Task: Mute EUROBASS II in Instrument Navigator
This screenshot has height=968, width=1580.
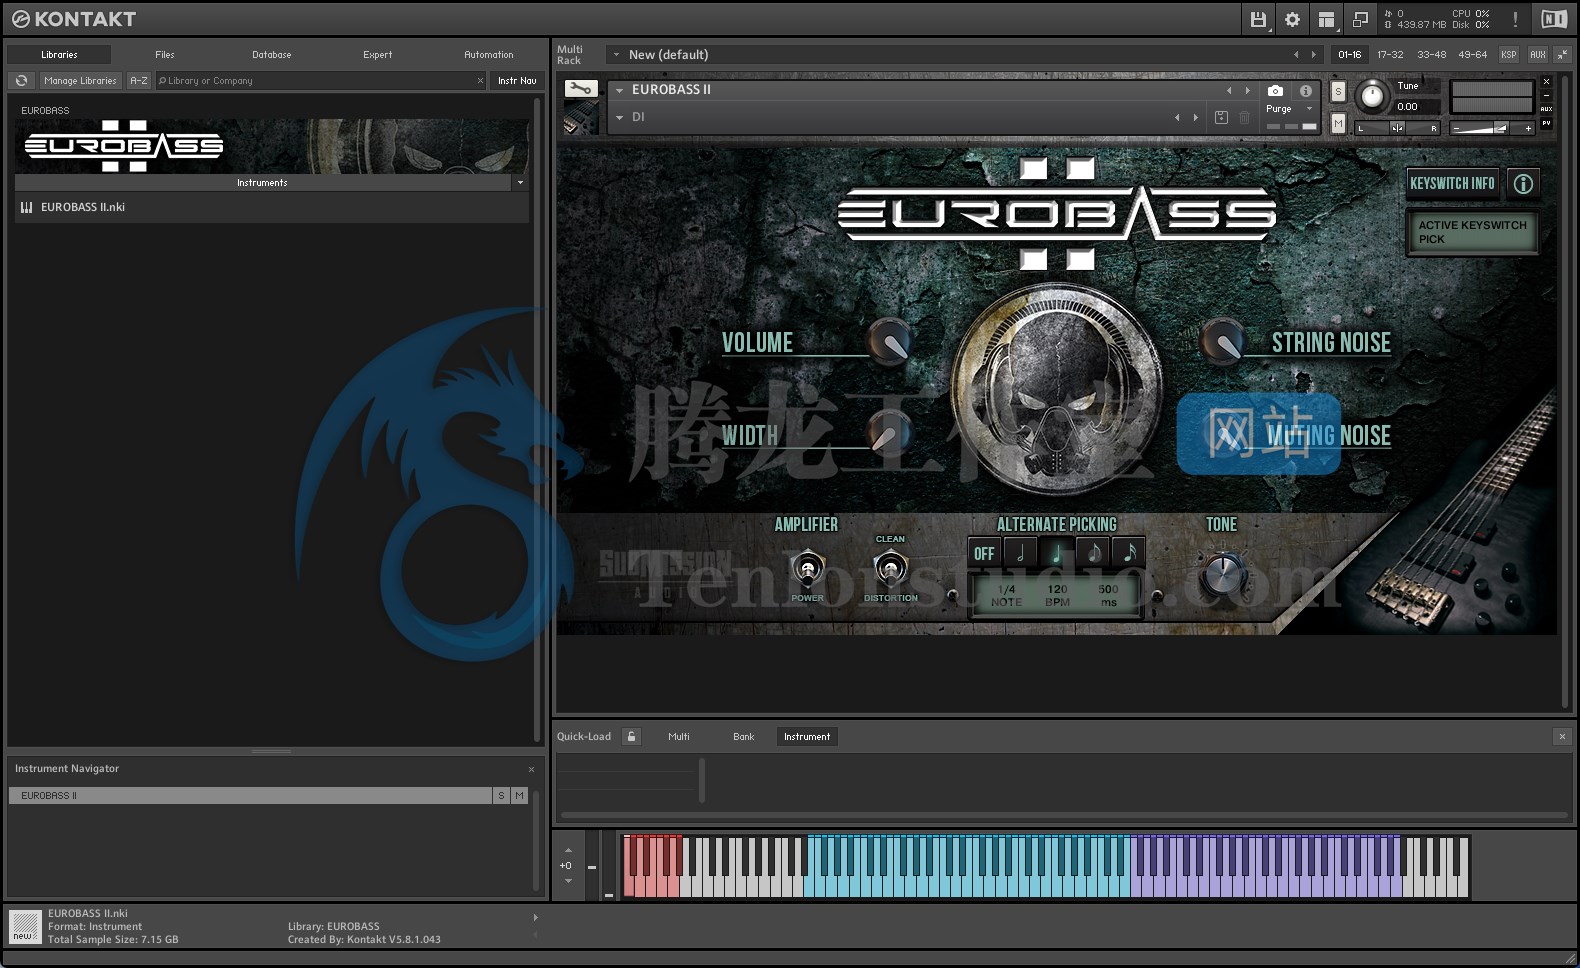Action: click(519, 796)
